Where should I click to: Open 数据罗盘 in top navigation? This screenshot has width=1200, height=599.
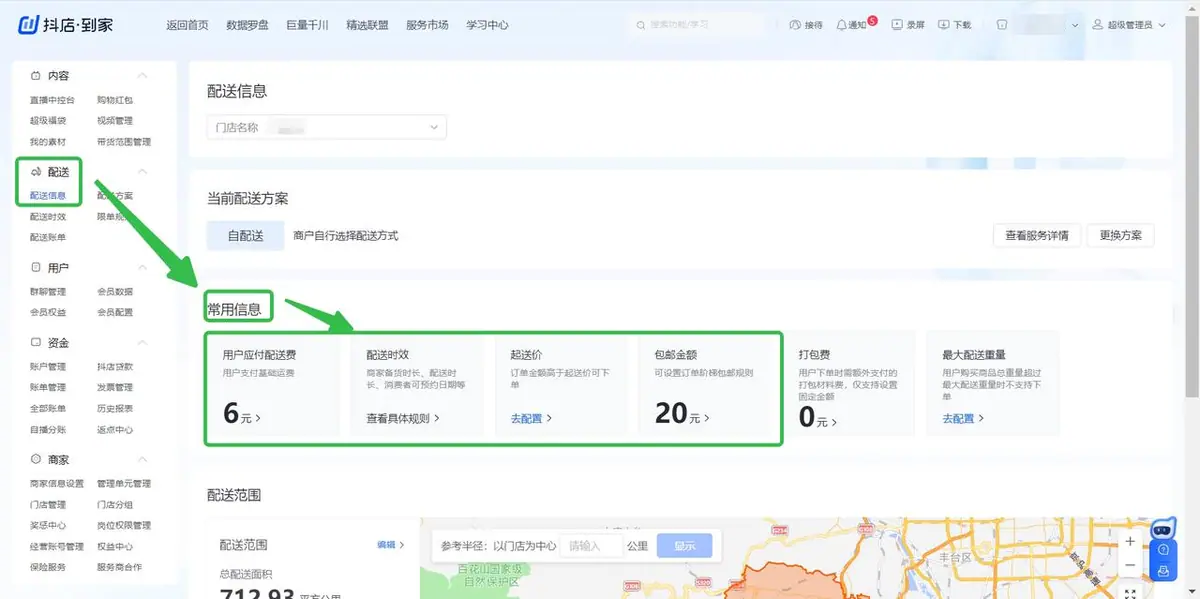[247, 25]
